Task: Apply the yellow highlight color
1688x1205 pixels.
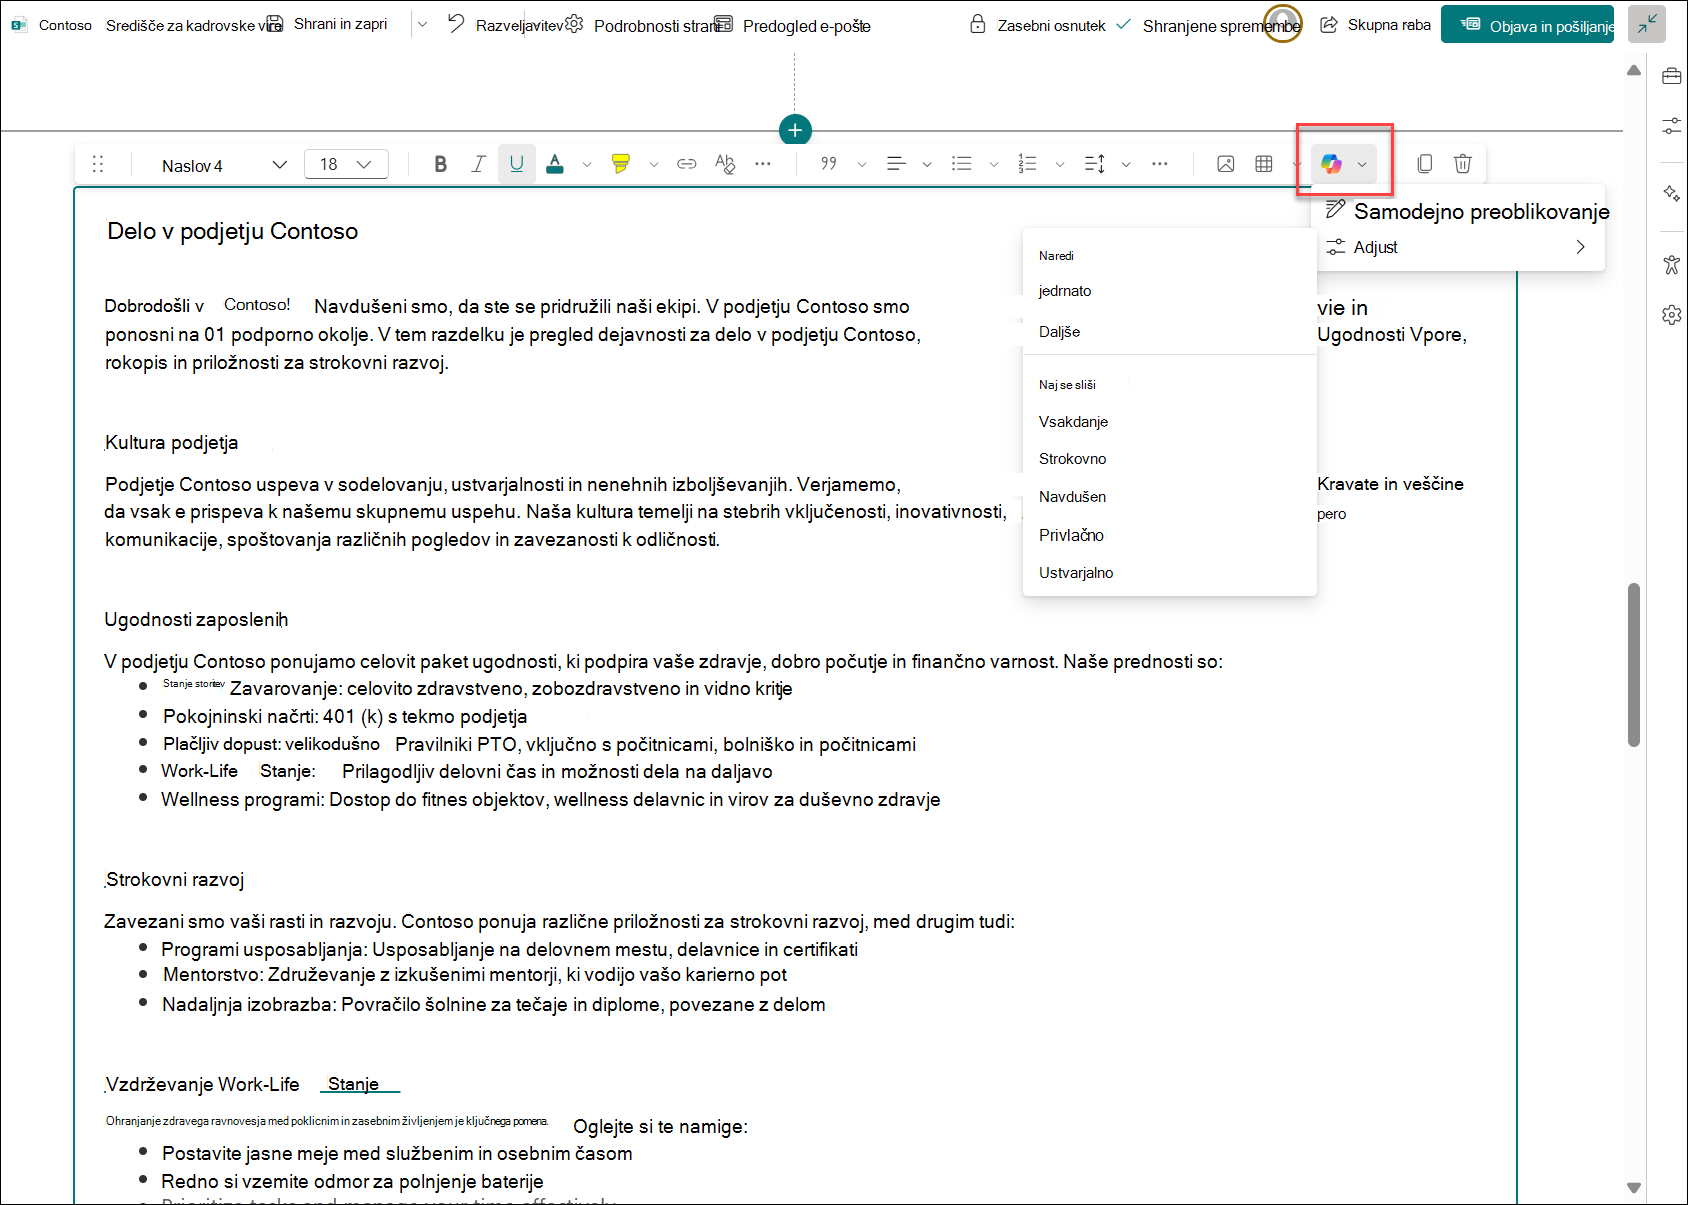Action: [621, 164]
